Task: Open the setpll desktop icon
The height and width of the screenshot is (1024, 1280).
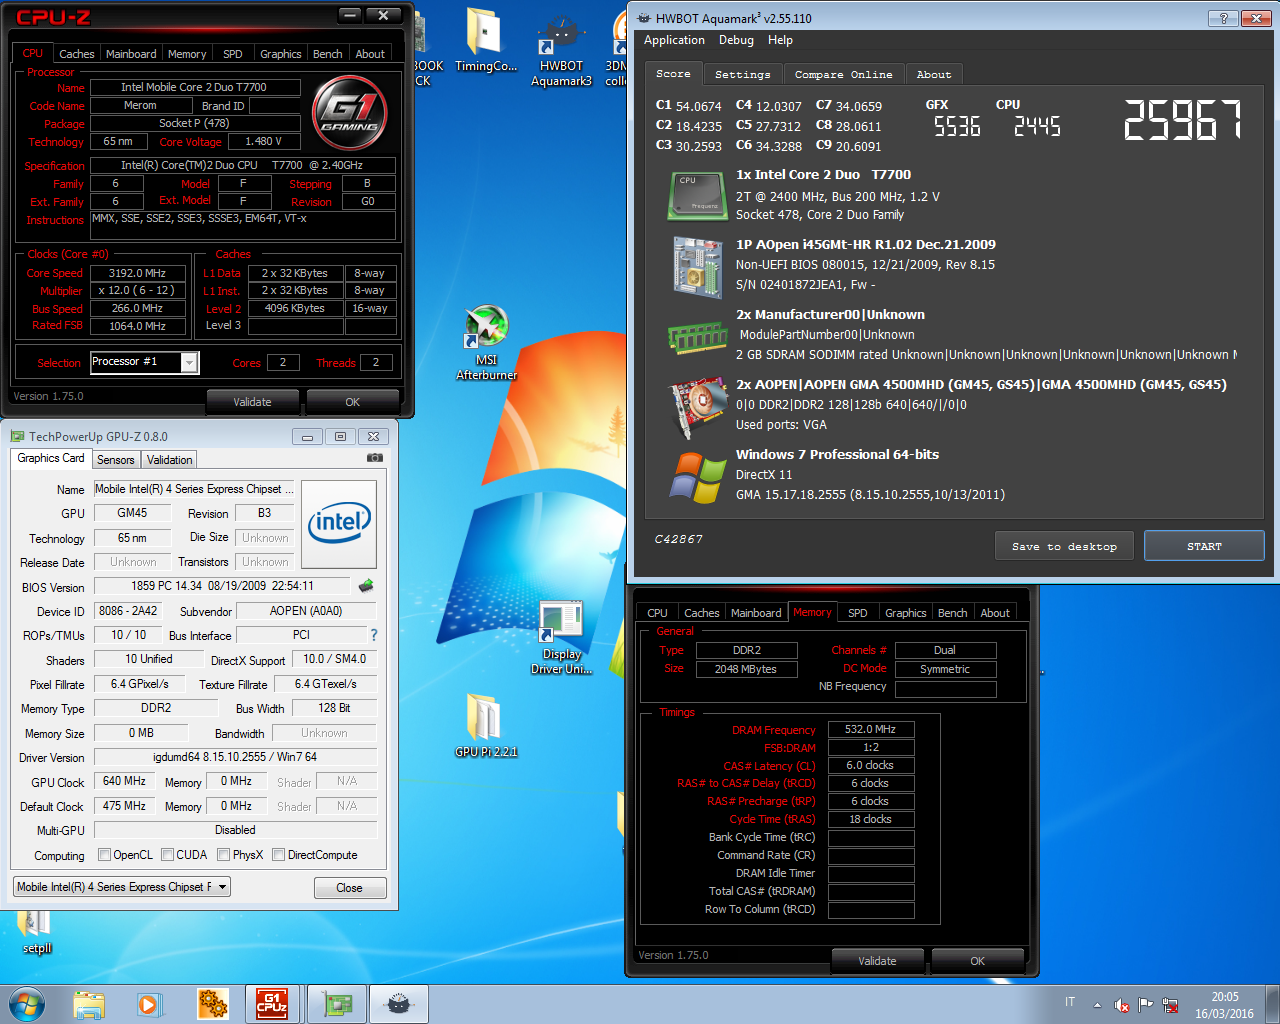Action: click(x=35, y=932)
